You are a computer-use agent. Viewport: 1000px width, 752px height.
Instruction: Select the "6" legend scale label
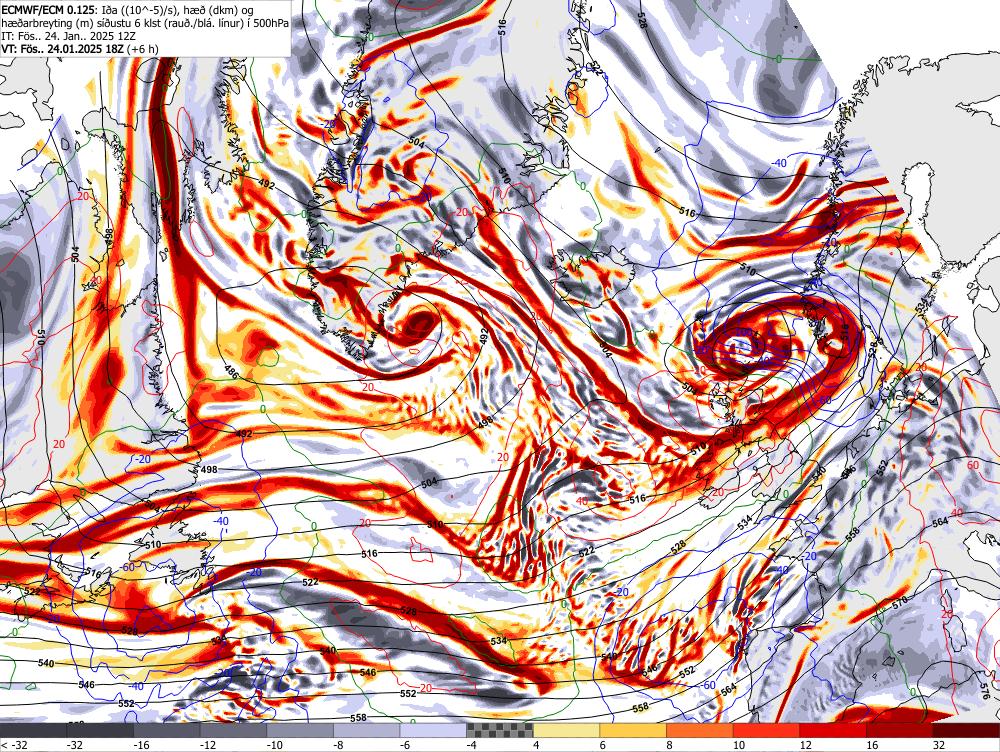[x=603, y=745]
